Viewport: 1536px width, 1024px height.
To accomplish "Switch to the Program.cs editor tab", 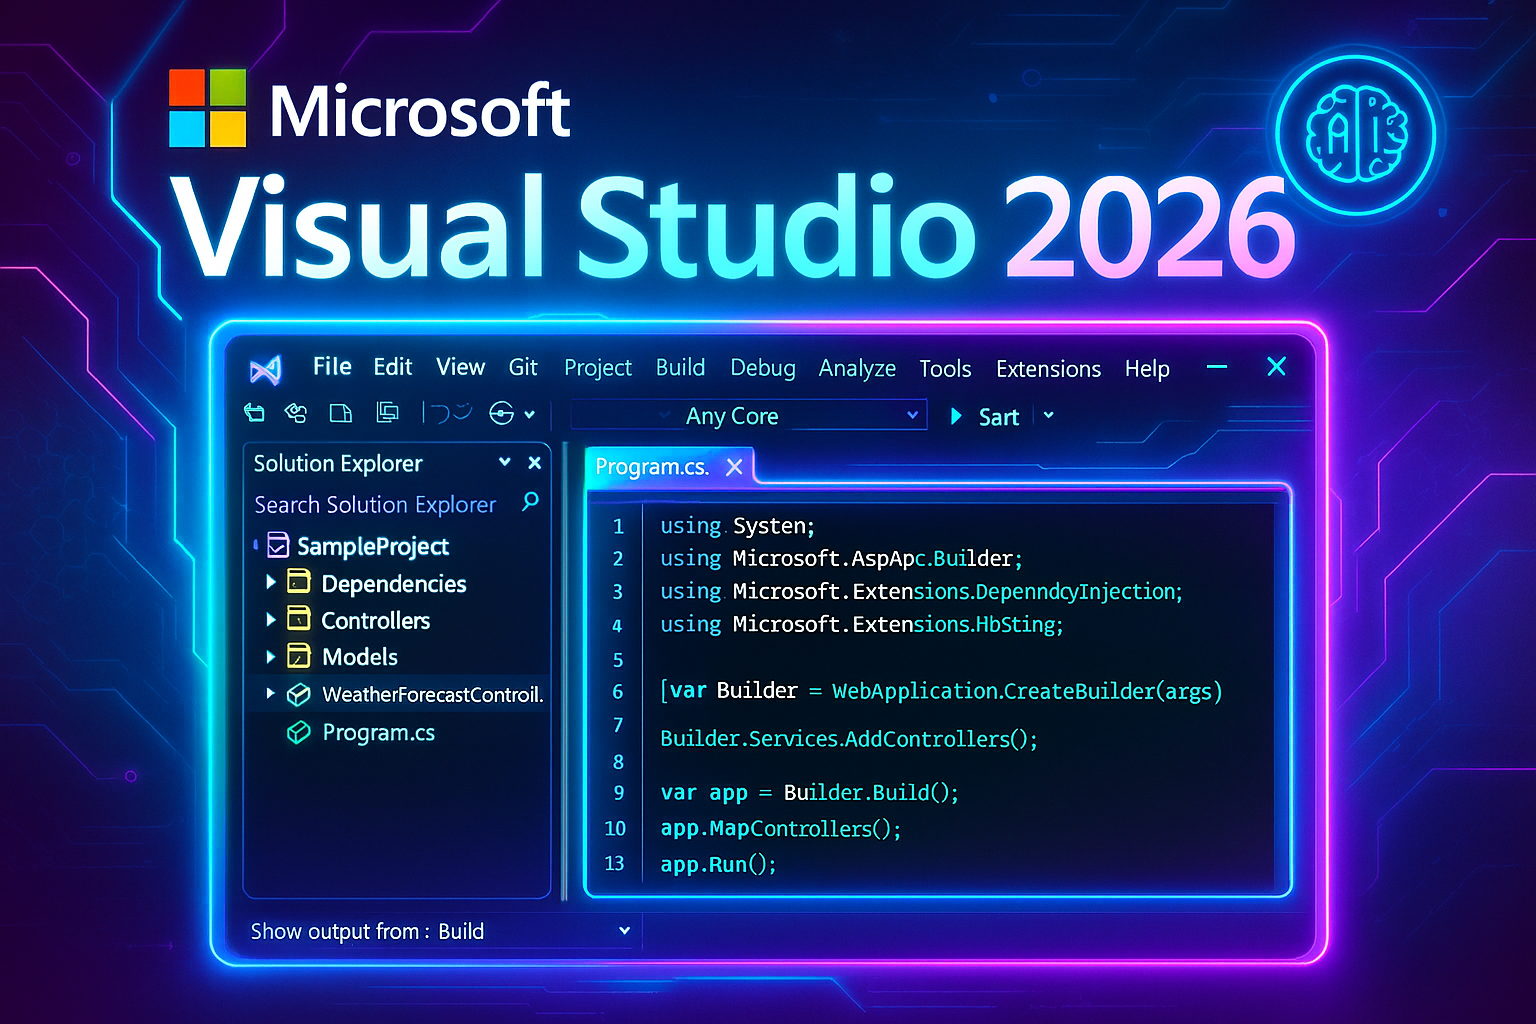I will point(652,467).
